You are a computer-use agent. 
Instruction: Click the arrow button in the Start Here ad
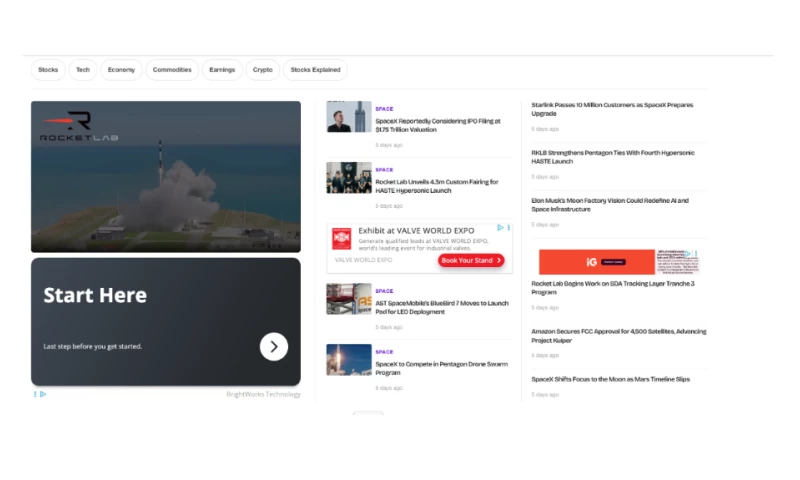tap(274, 347)
